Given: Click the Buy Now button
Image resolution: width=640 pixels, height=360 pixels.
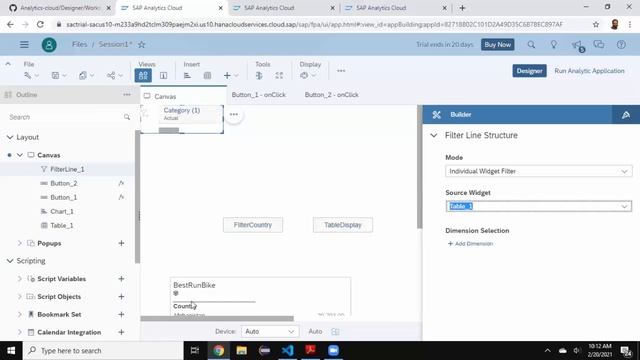Looking at the screenshot, I should coord(498,44).
